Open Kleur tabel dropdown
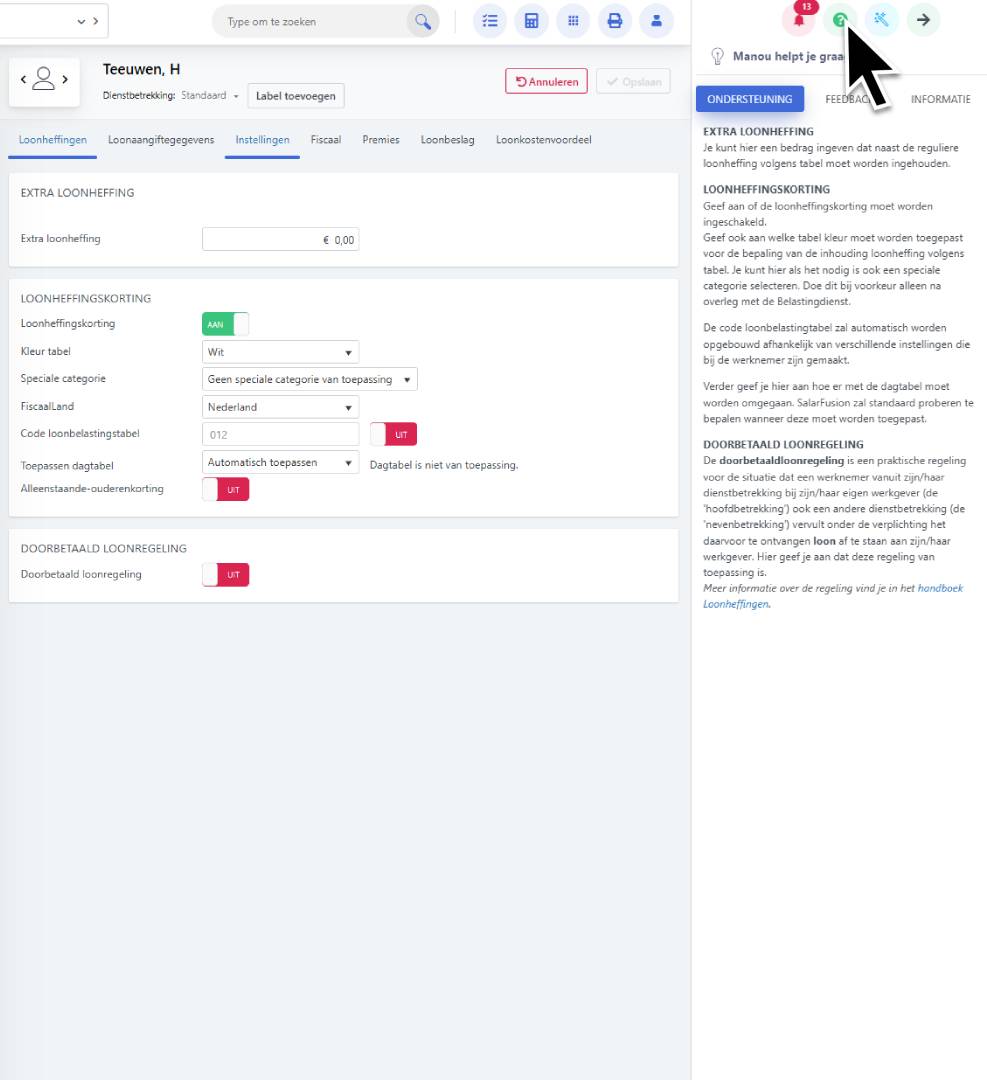The height and width of the screenshot is (1080, 987). coord(280,352)
